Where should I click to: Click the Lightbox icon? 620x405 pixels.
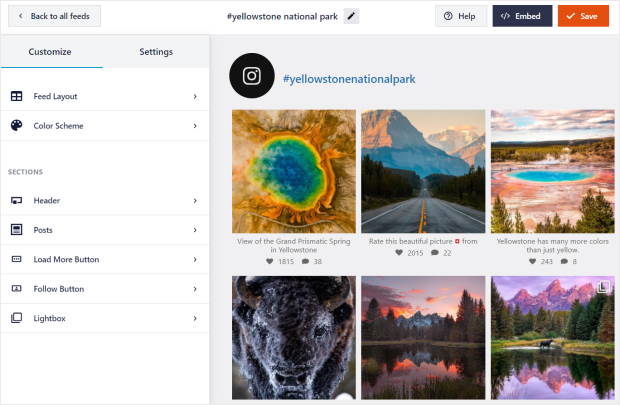[17, 318]
